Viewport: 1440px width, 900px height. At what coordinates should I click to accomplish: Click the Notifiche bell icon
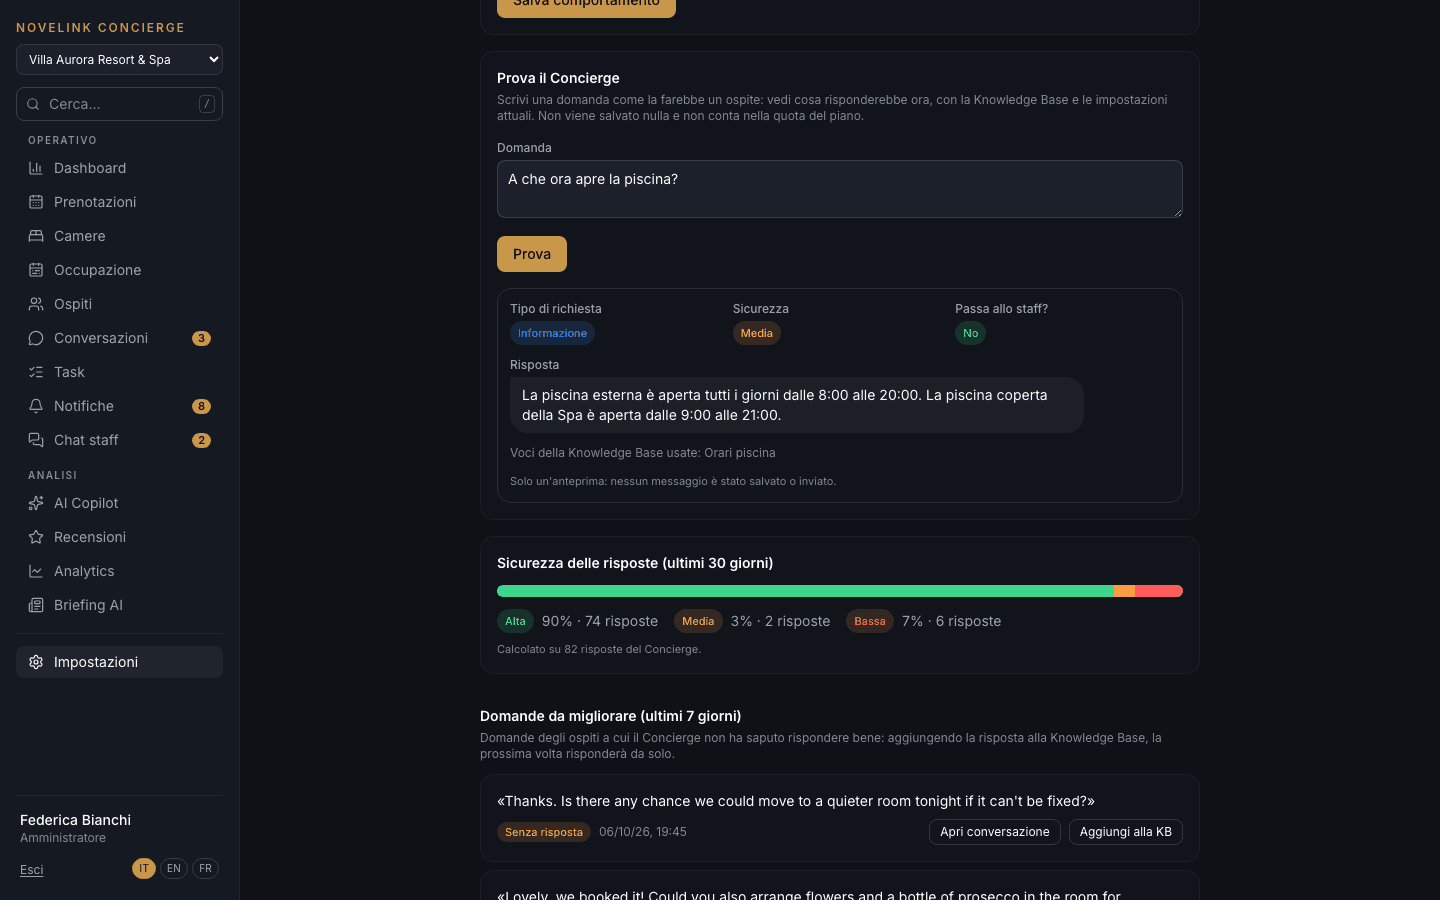tap(36, 406)
